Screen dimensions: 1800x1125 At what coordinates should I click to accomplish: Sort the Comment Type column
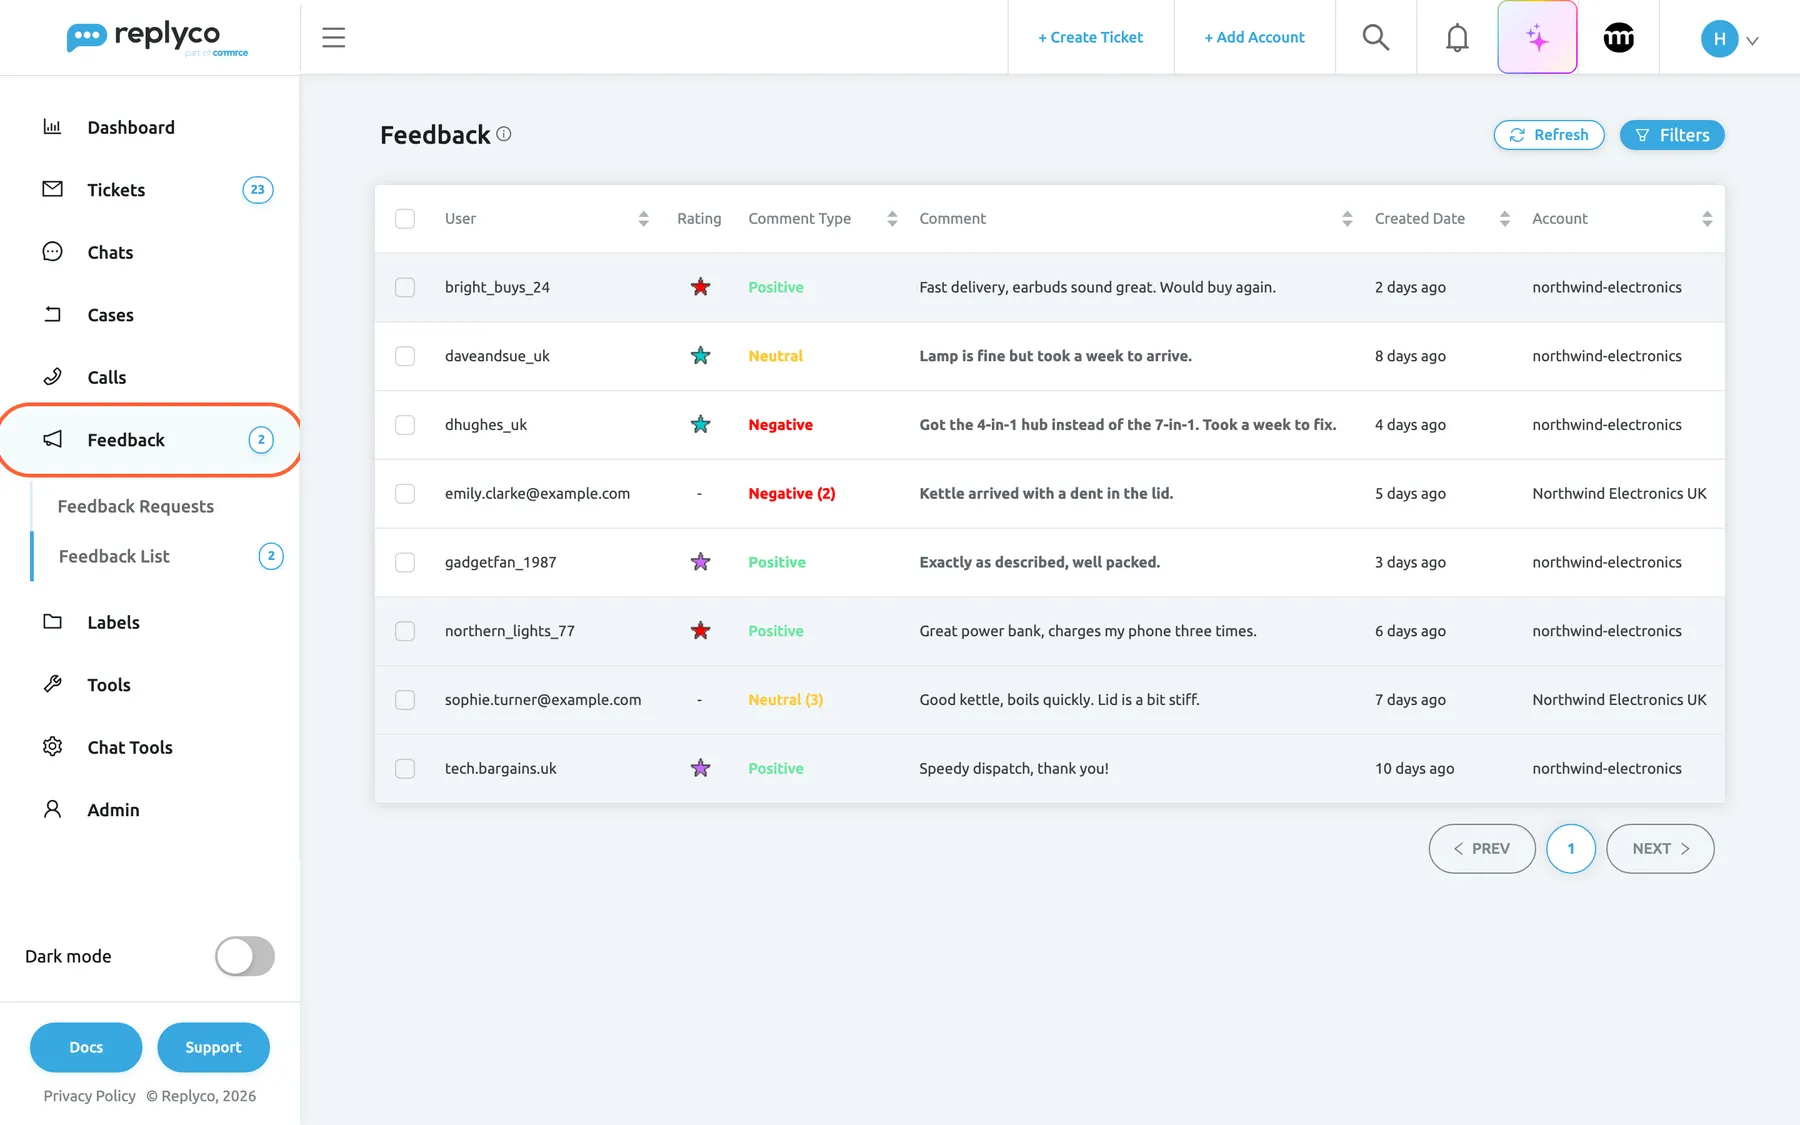tap(892, 219)
